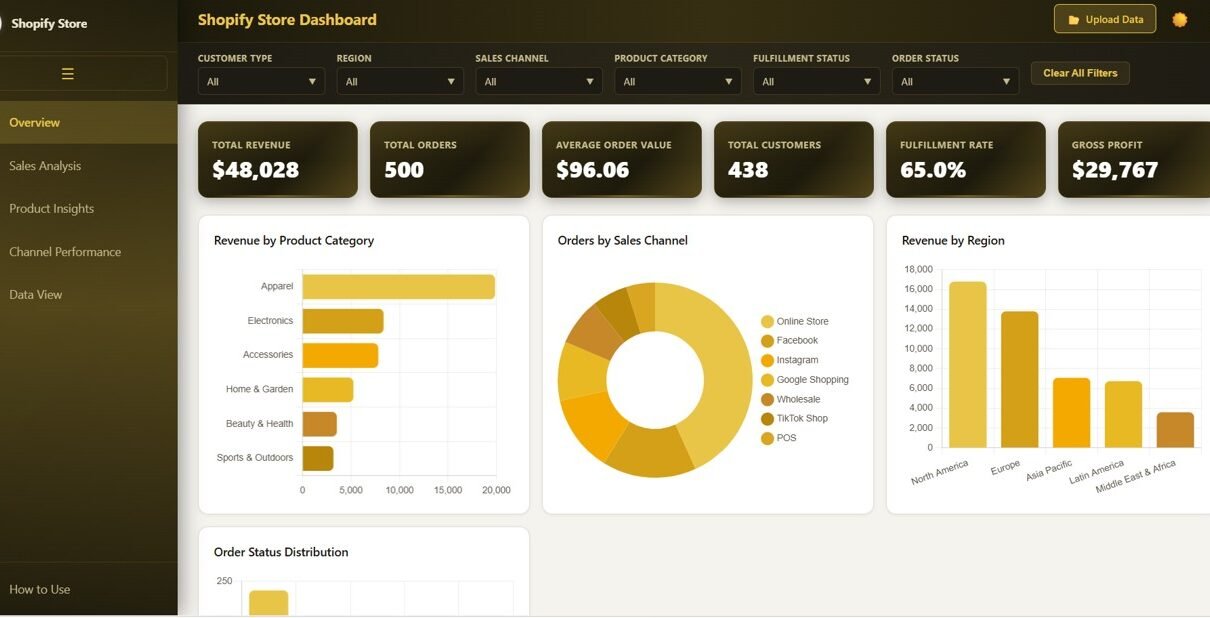Click the TikTok Shop legend icon
The image size is (1210, 618).
click(x=767, y=419)
